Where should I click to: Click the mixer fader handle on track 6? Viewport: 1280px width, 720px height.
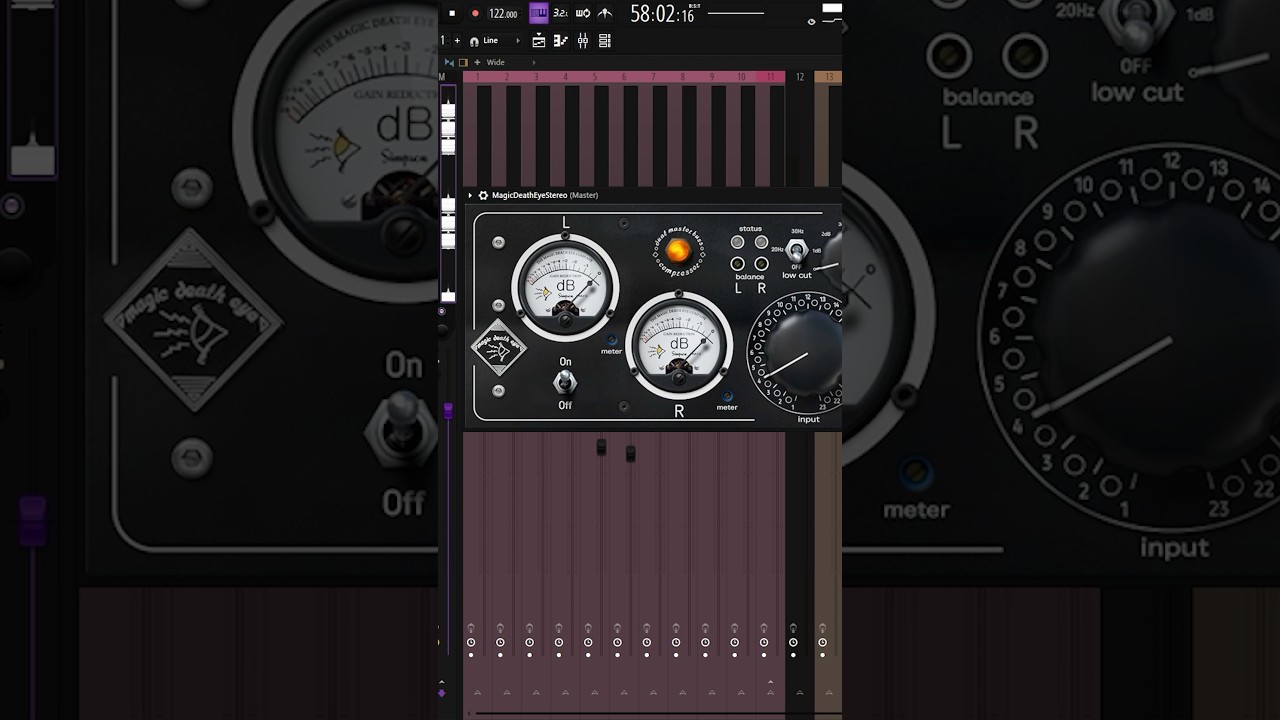[x=630, y=454]
